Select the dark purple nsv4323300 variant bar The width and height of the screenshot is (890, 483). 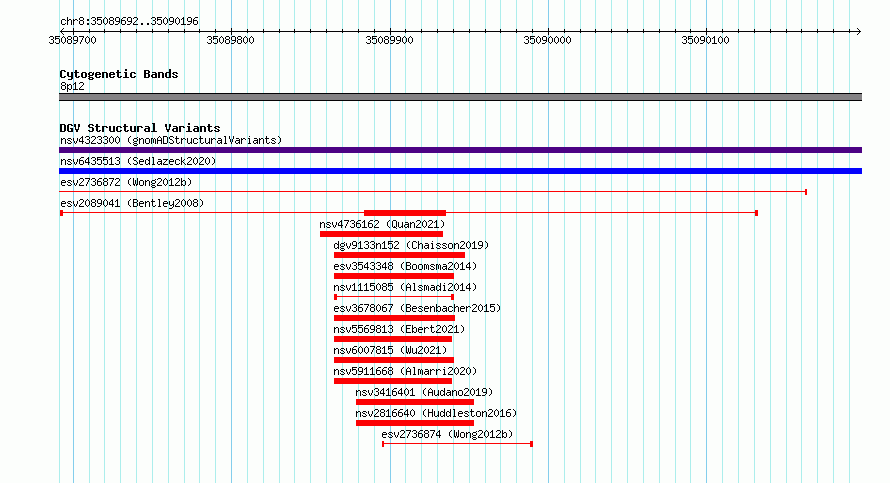click(x=460, y=150)
